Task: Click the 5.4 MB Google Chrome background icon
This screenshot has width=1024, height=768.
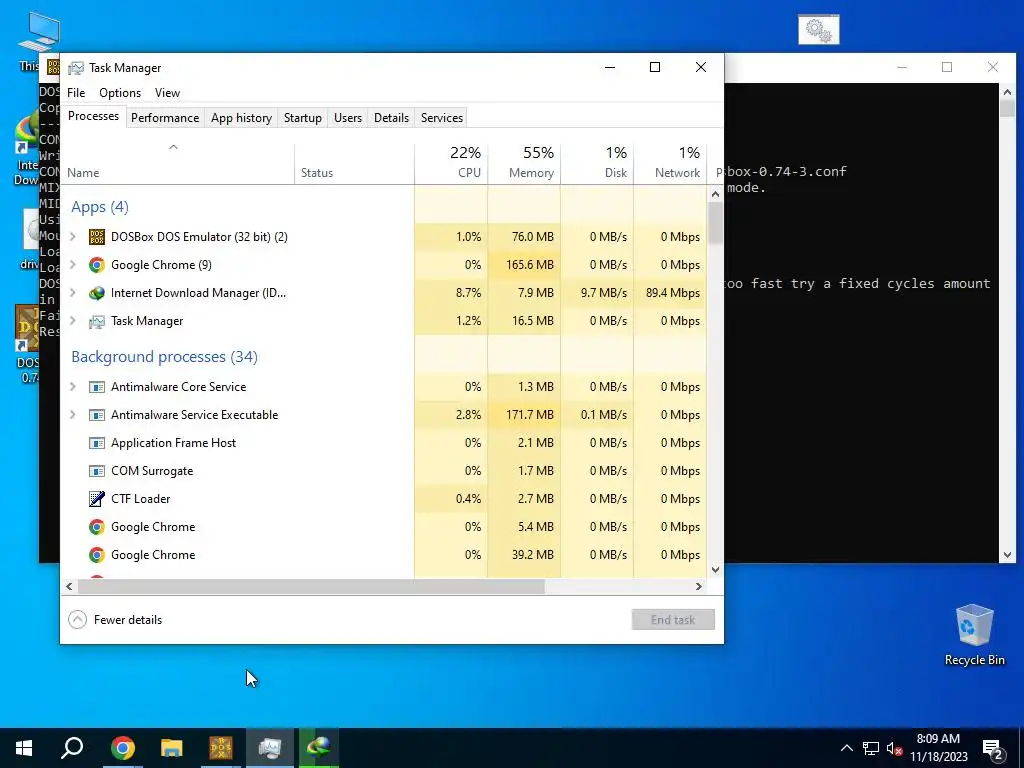Action: [x=97, y=527]
